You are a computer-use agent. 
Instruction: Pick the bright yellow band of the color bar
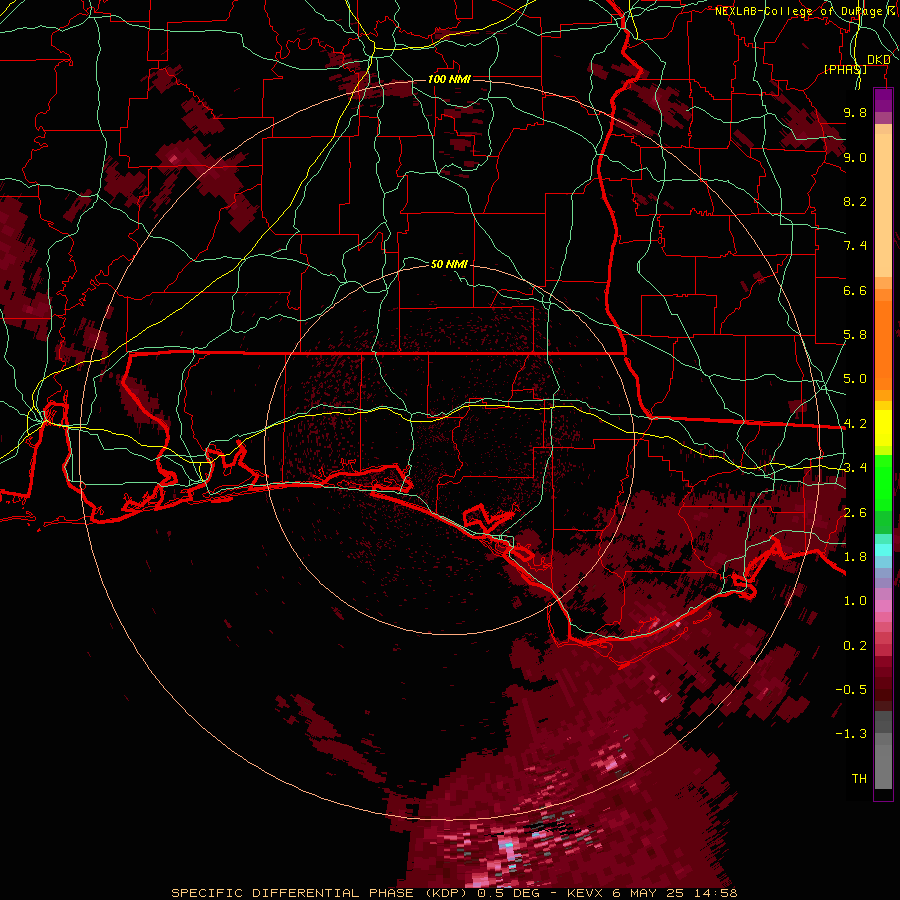click(883, 428)
